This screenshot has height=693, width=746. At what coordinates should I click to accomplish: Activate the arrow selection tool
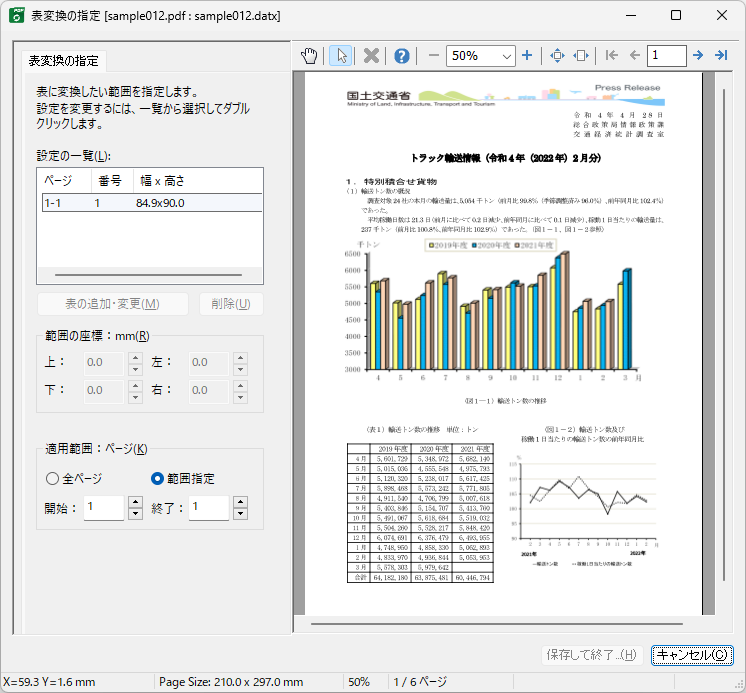pyautogui.click(x=341, y=56)
